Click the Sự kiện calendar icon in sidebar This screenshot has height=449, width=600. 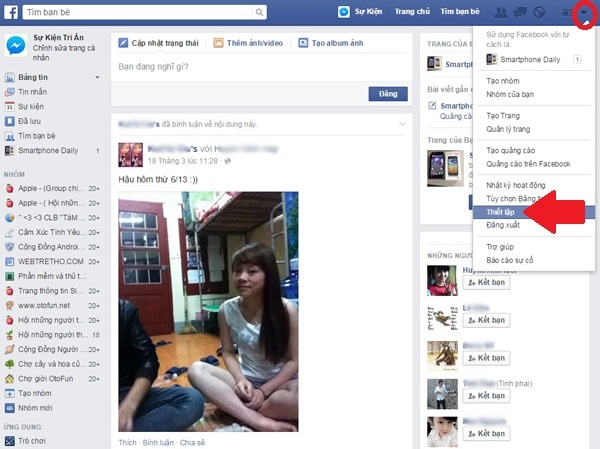coord(9,105)
